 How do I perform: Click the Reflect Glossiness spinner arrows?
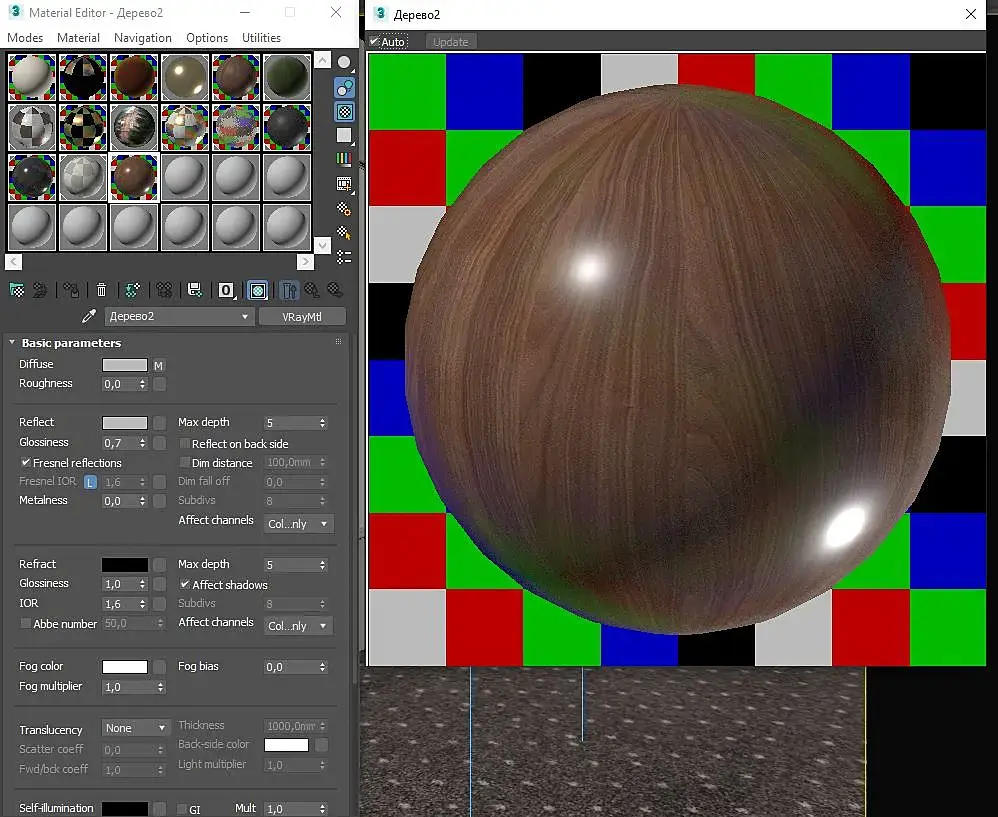point(143,443)
